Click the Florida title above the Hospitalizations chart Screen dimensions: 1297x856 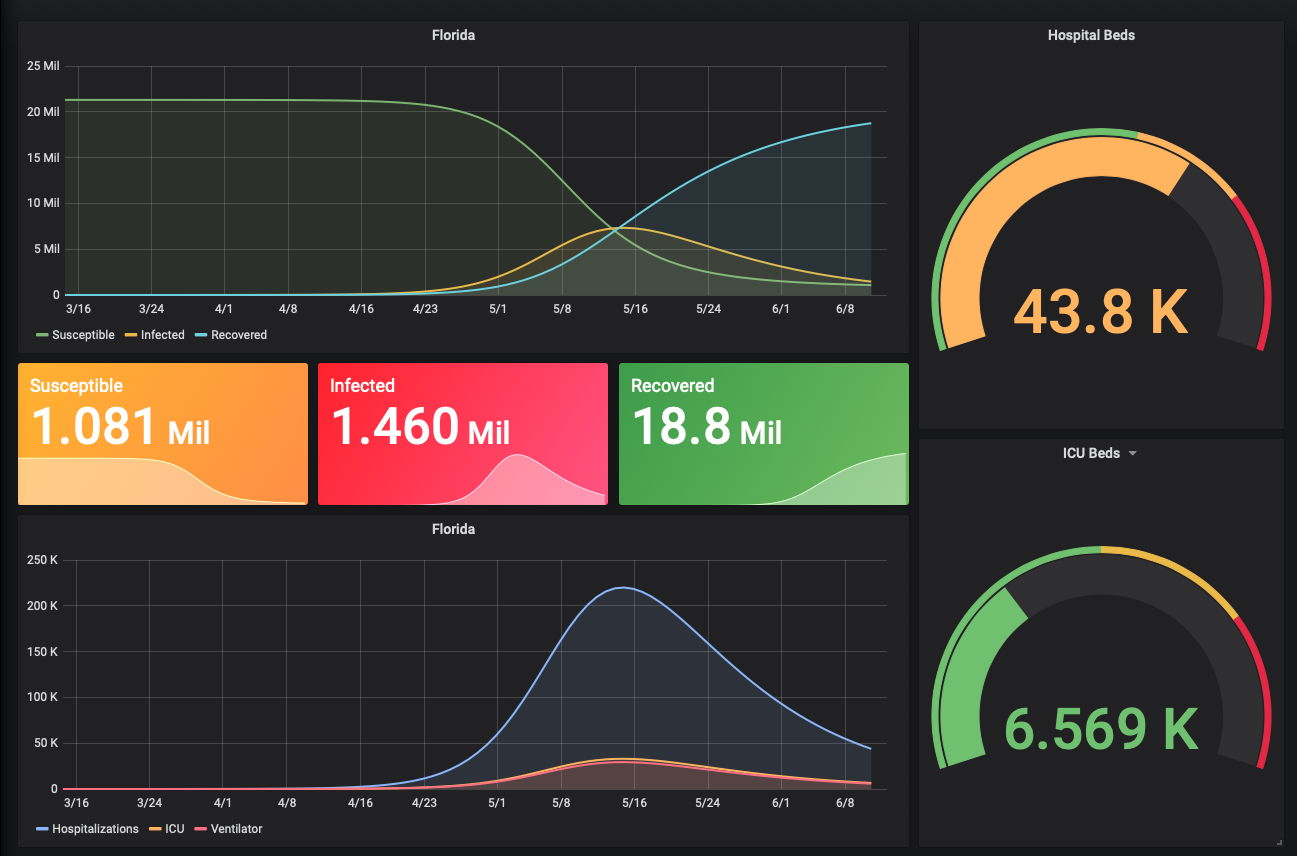pos(453,529)
